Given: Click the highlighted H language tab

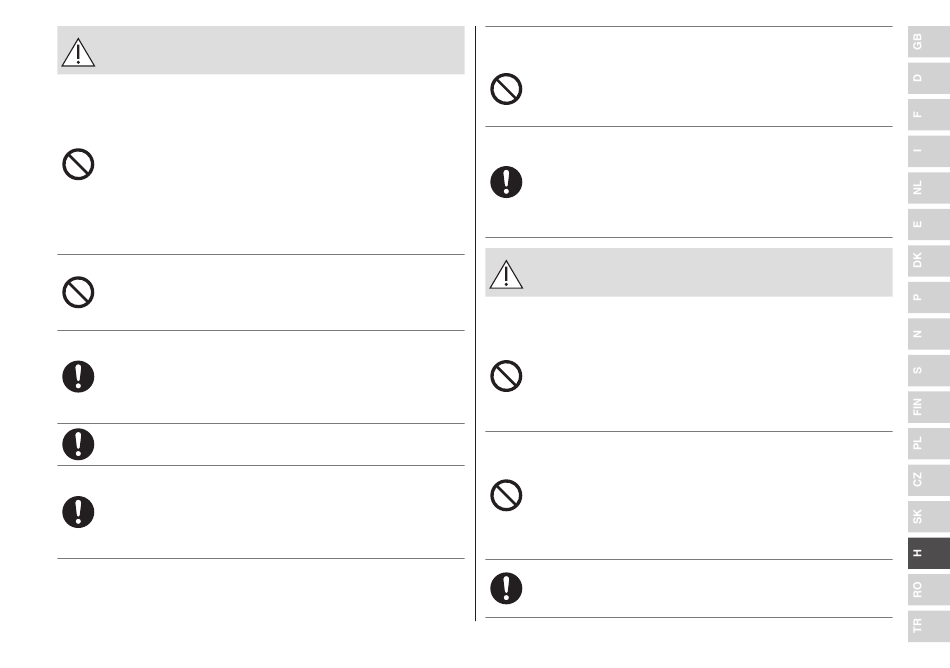Looking at the screenshot, I should pyautogui.click(x=928, y=553).
